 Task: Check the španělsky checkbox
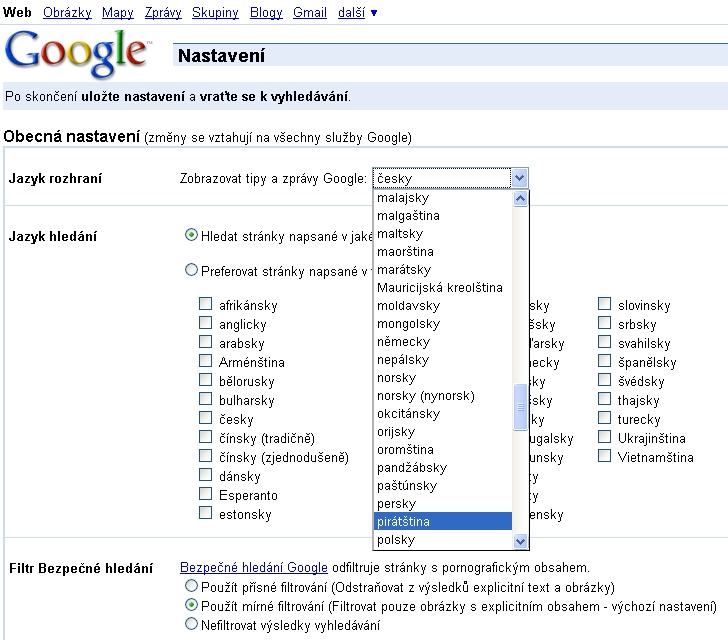coord(604,360)
